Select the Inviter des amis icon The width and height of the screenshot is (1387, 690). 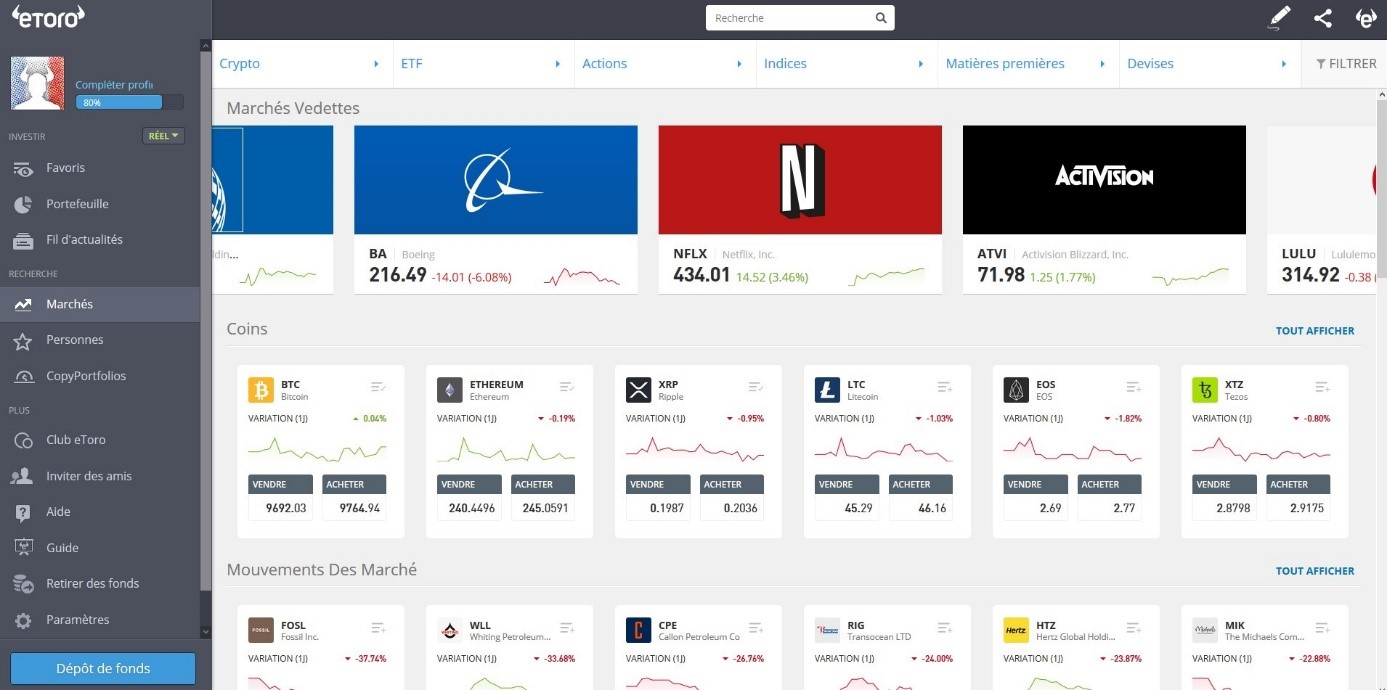pos(28,475)
